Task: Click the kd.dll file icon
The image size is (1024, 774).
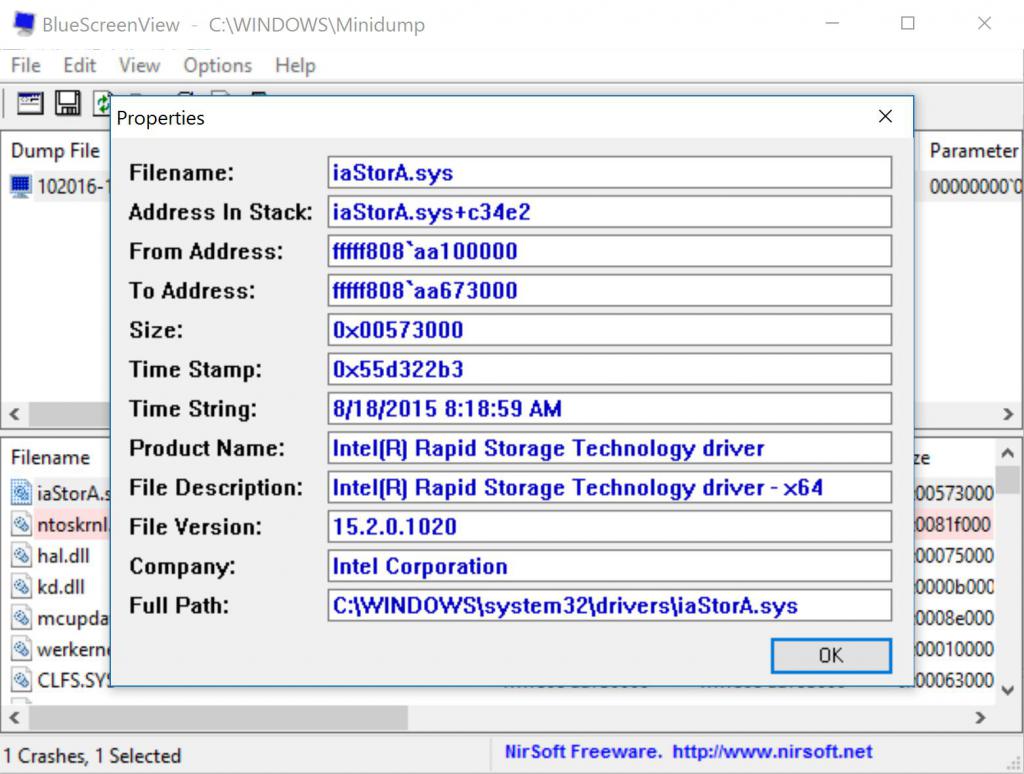Action: (x=21, y=587)
